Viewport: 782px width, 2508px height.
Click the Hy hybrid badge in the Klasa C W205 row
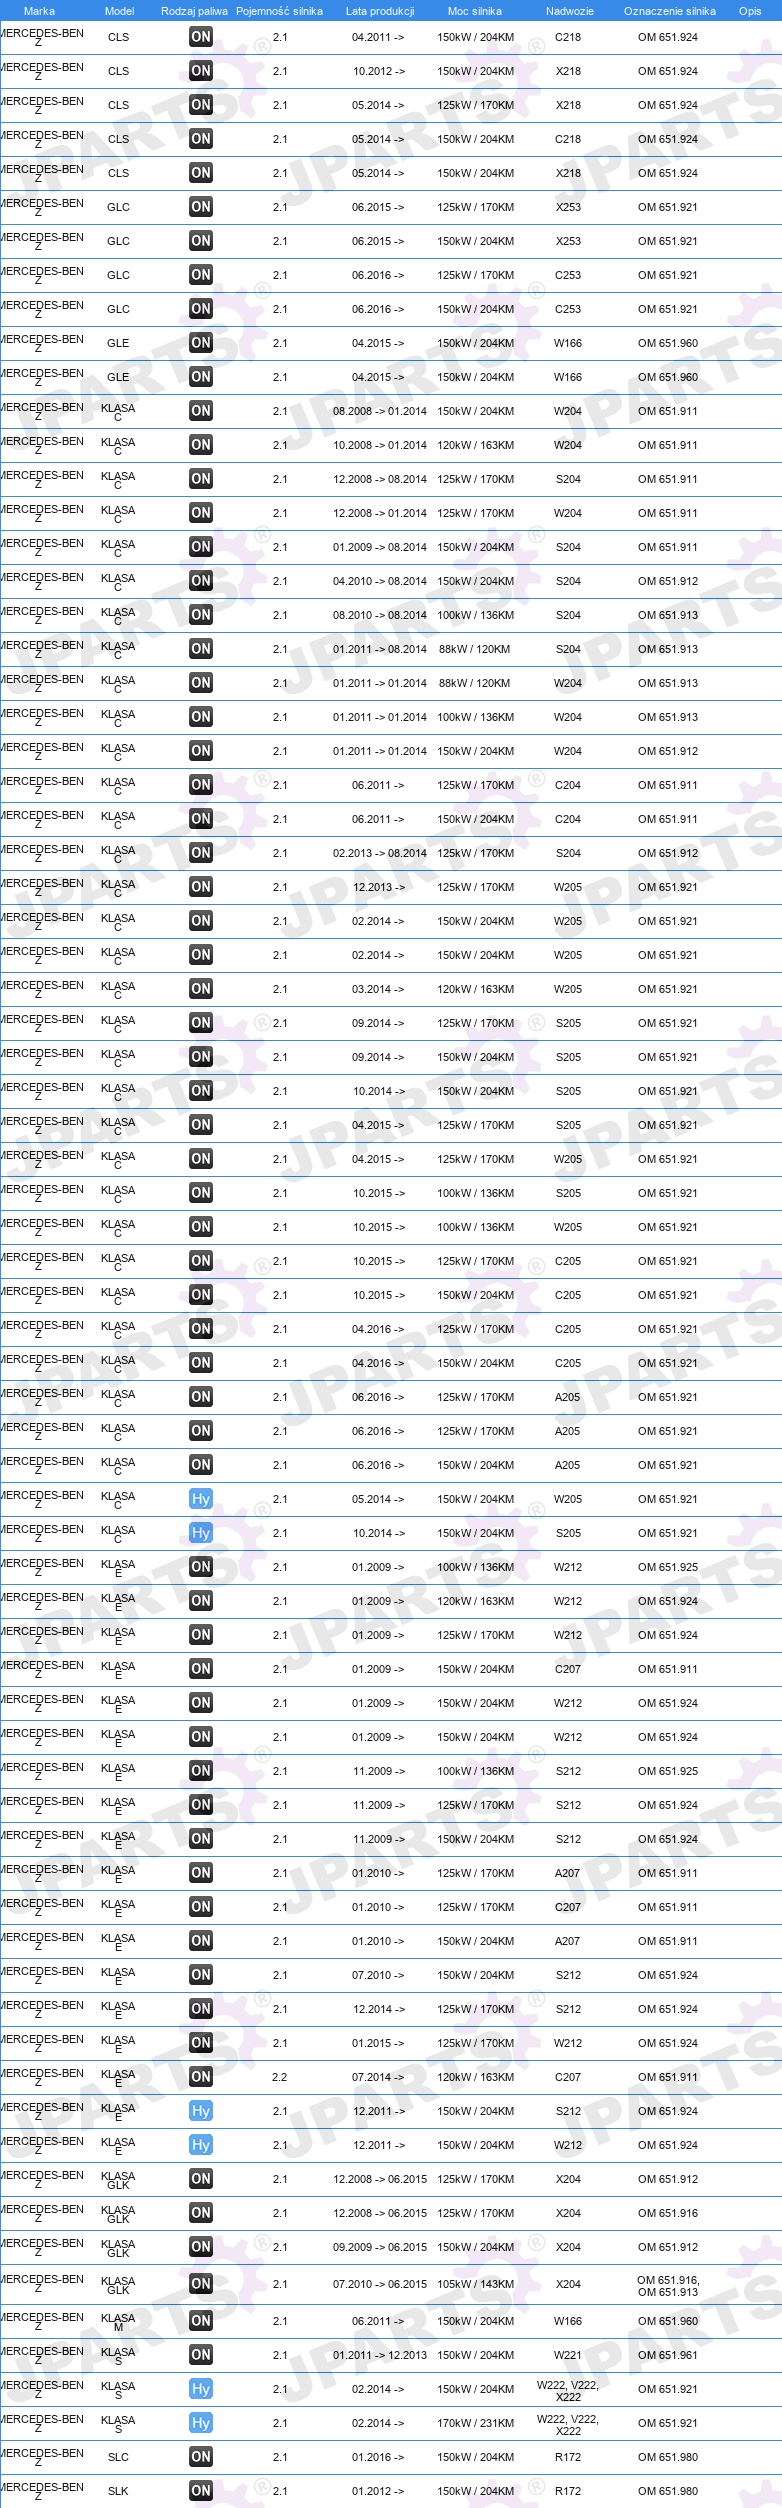[x=201, y=1499]
